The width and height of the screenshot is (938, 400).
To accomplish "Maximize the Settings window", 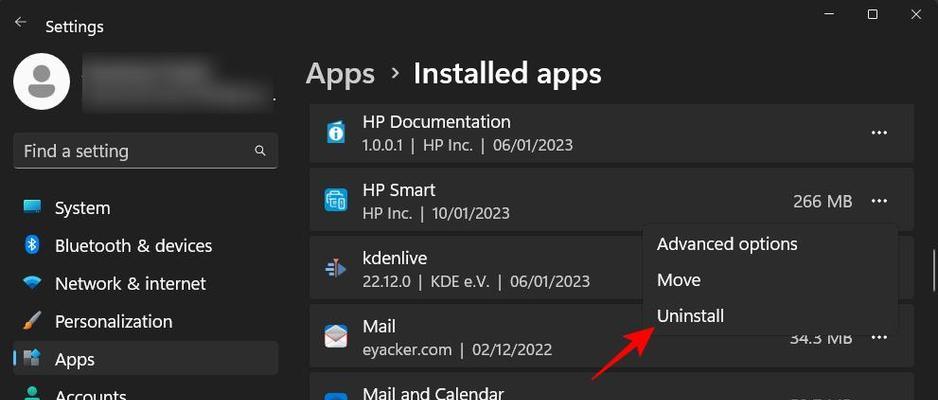I will coord(873,14).
